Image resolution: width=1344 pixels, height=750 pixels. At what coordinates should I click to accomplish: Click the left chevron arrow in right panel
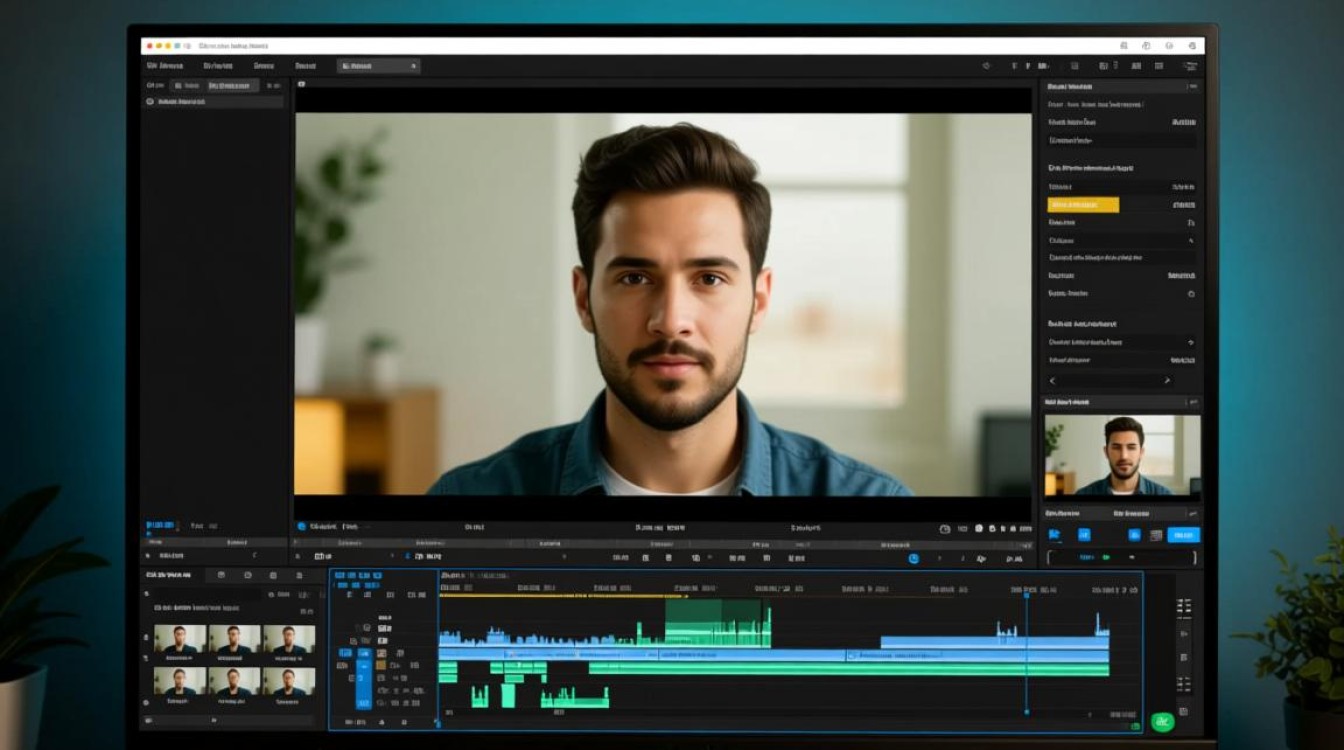pos(1052,381)
